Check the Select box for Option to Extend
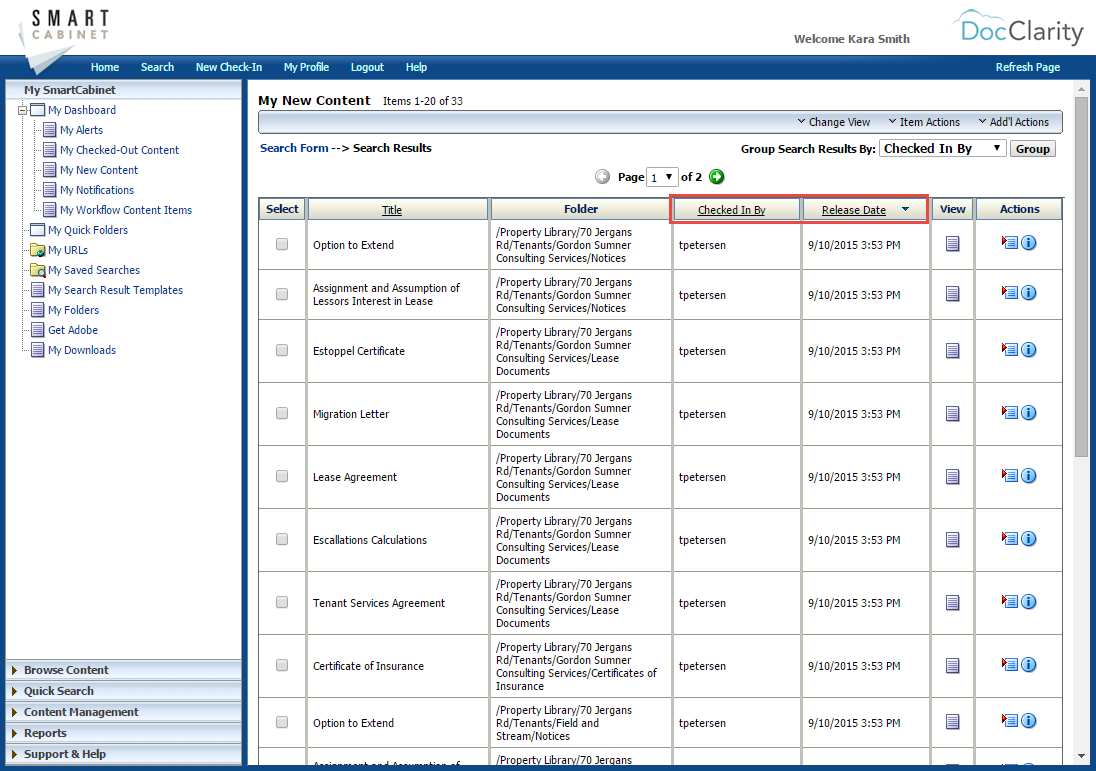1096x771 pixels. (x=281, y=244)
